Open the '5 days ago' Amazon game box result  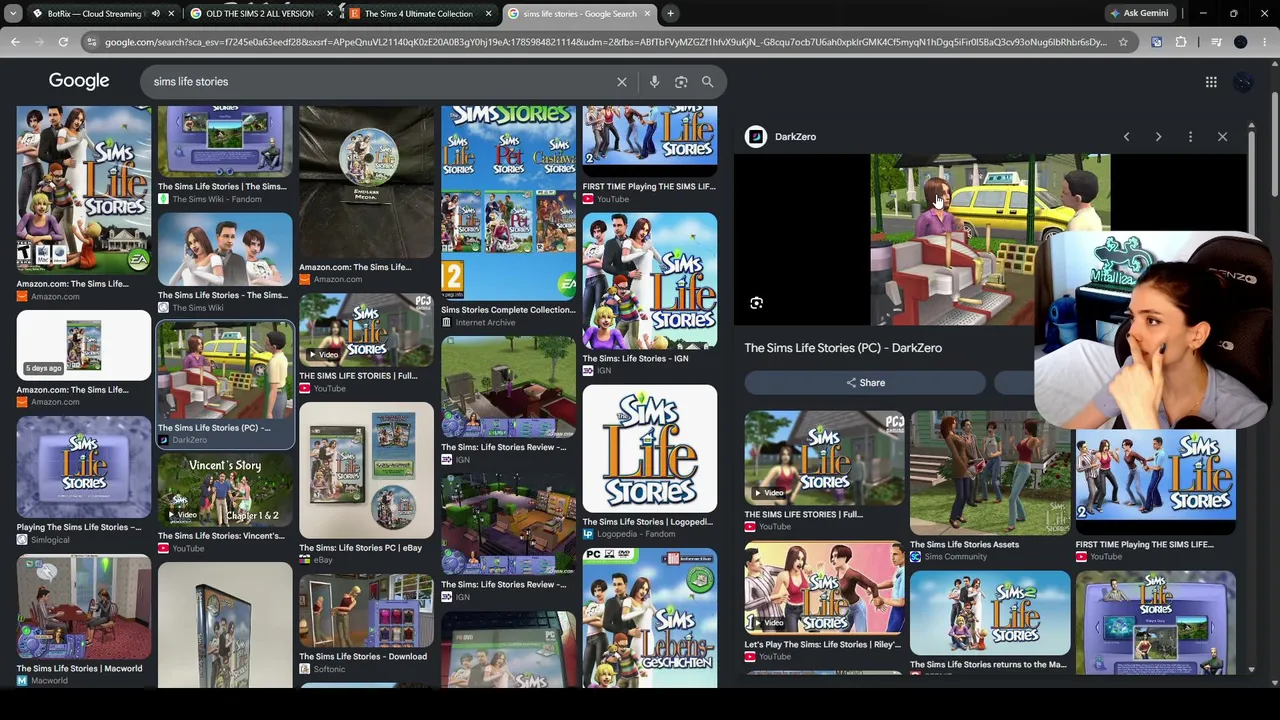pyautogui.click(x=84, y=346)
